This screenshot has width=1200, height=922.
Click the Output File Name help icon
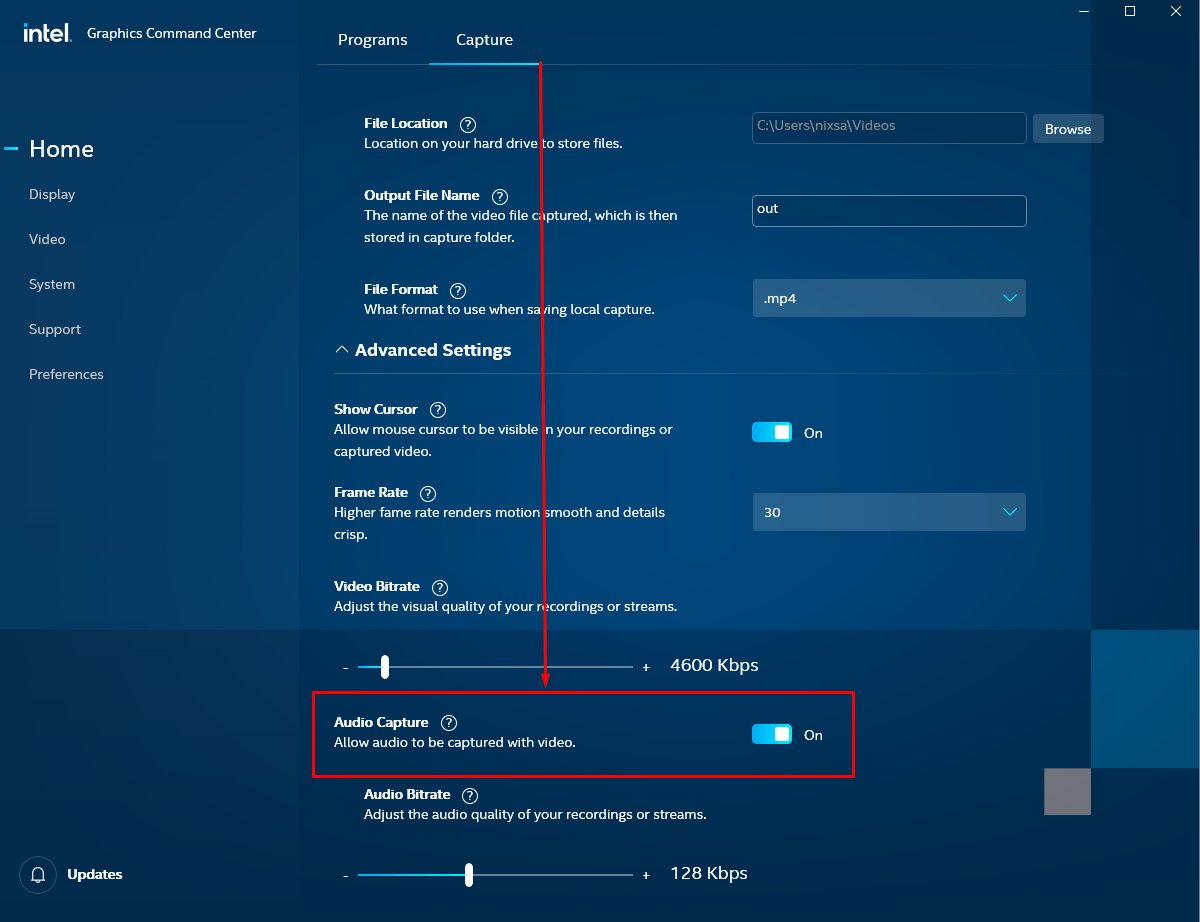500,196
